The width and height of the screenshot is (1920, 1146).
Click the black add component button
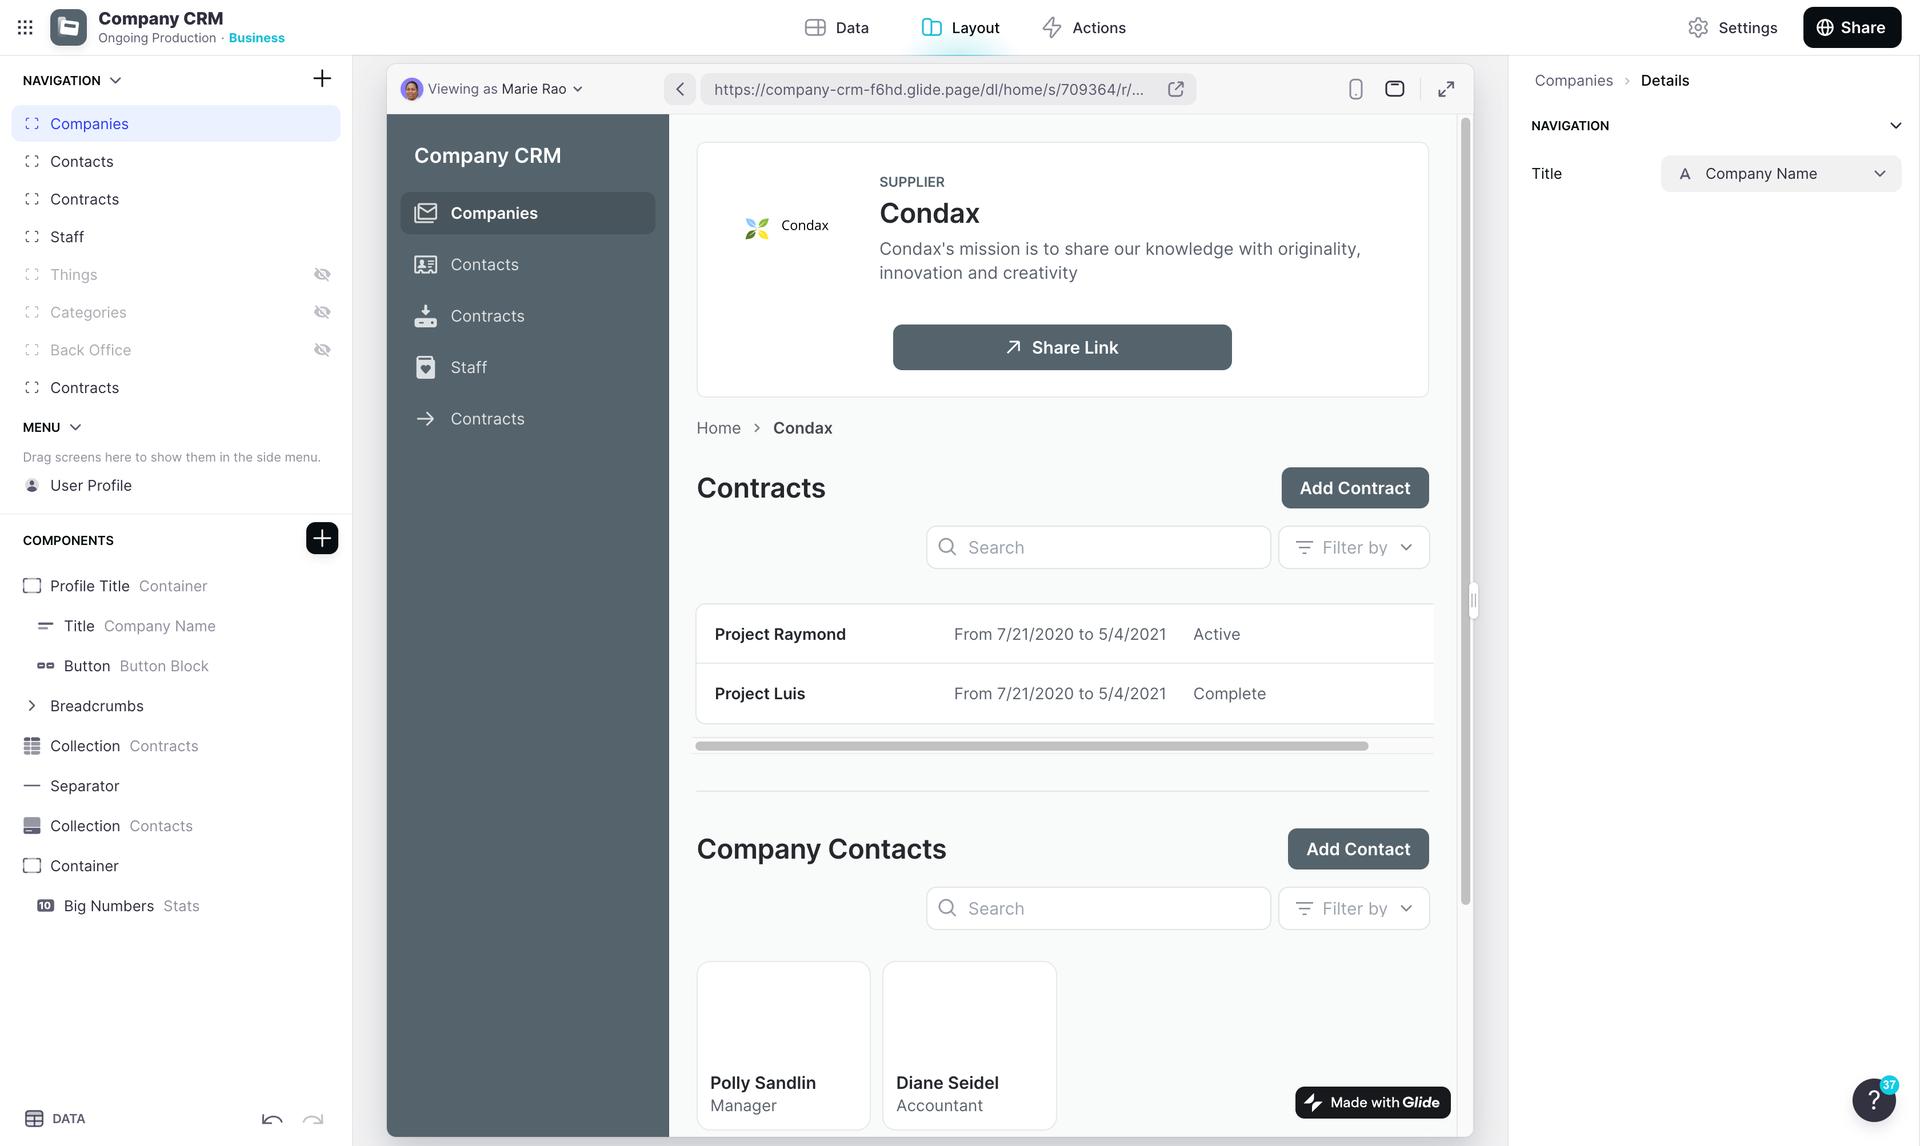point(322,539)
